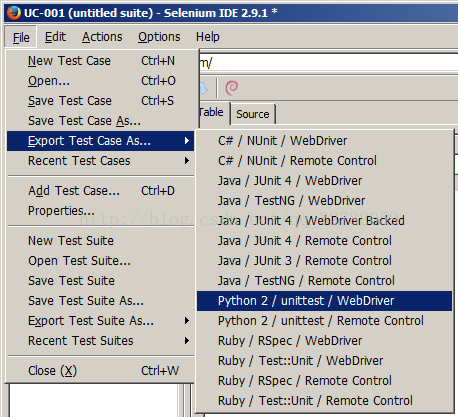Select Open Test Suite...
This screenshot has height=417, width=458.
click(100, 261)
